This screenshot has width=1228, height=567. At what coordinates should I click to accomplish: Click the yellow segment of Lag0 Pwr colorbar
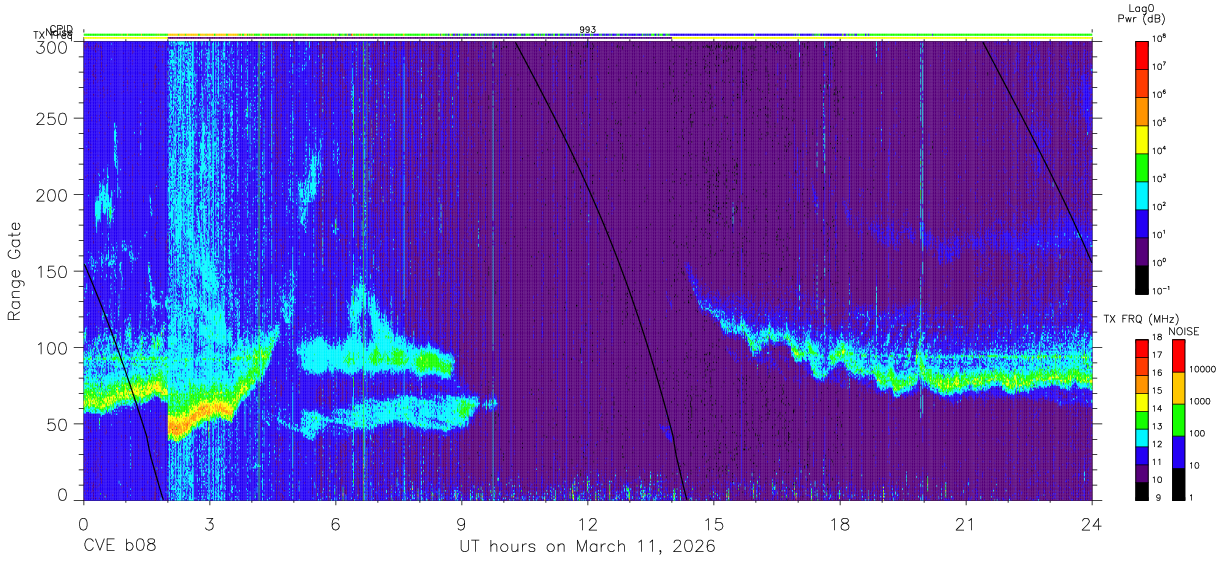click(1142, 138)
